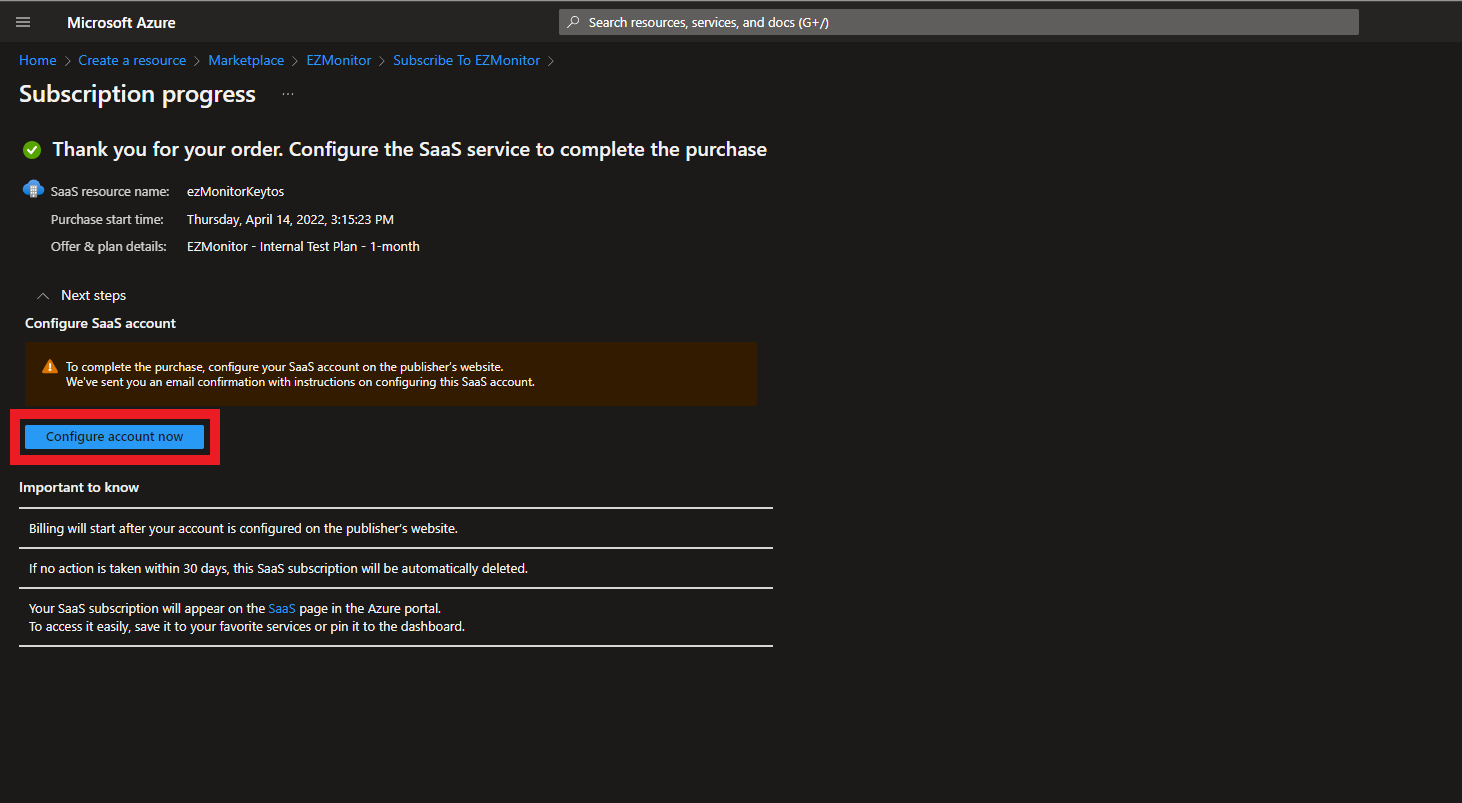1462x803 pixels.
Task: Collapse the Next steps section
Action: (x=81, y=295)
